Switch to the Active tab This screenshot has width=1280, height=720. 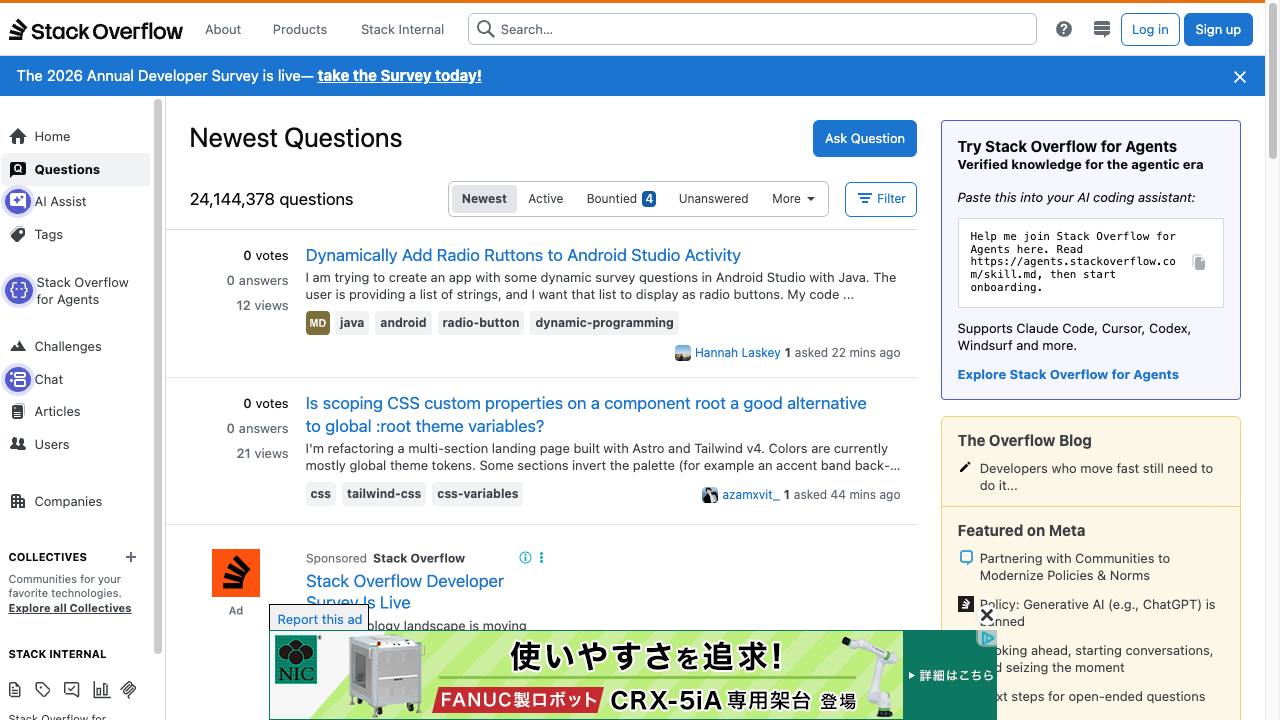(546, 199)
